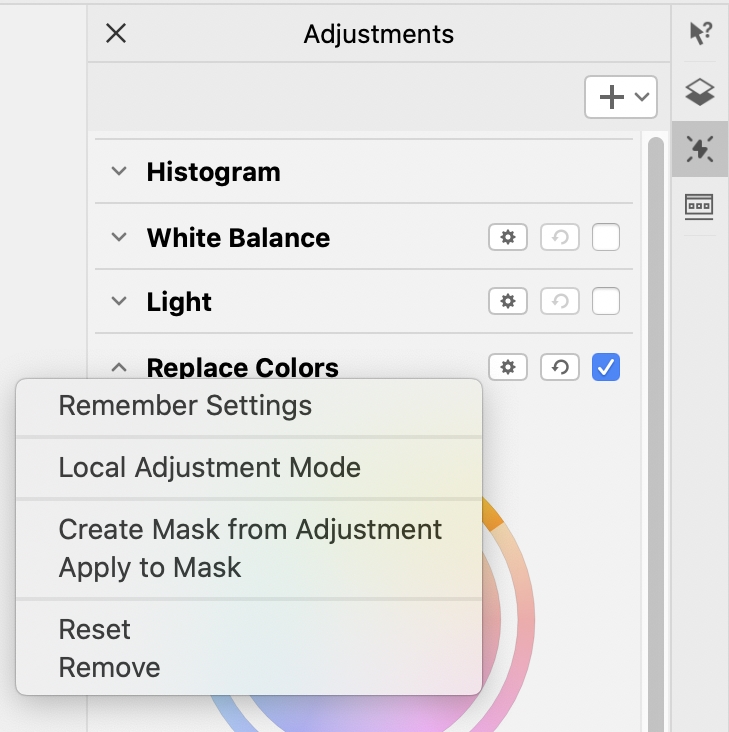
Task: Open the add adjustment plus dropdown
Action: 620,97
